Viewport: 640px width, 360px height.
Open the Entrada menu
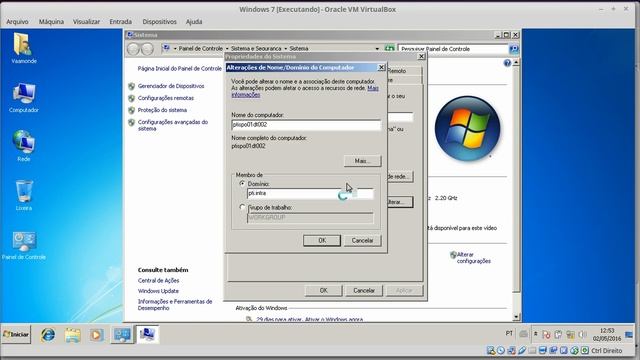[x=120, y=22]
